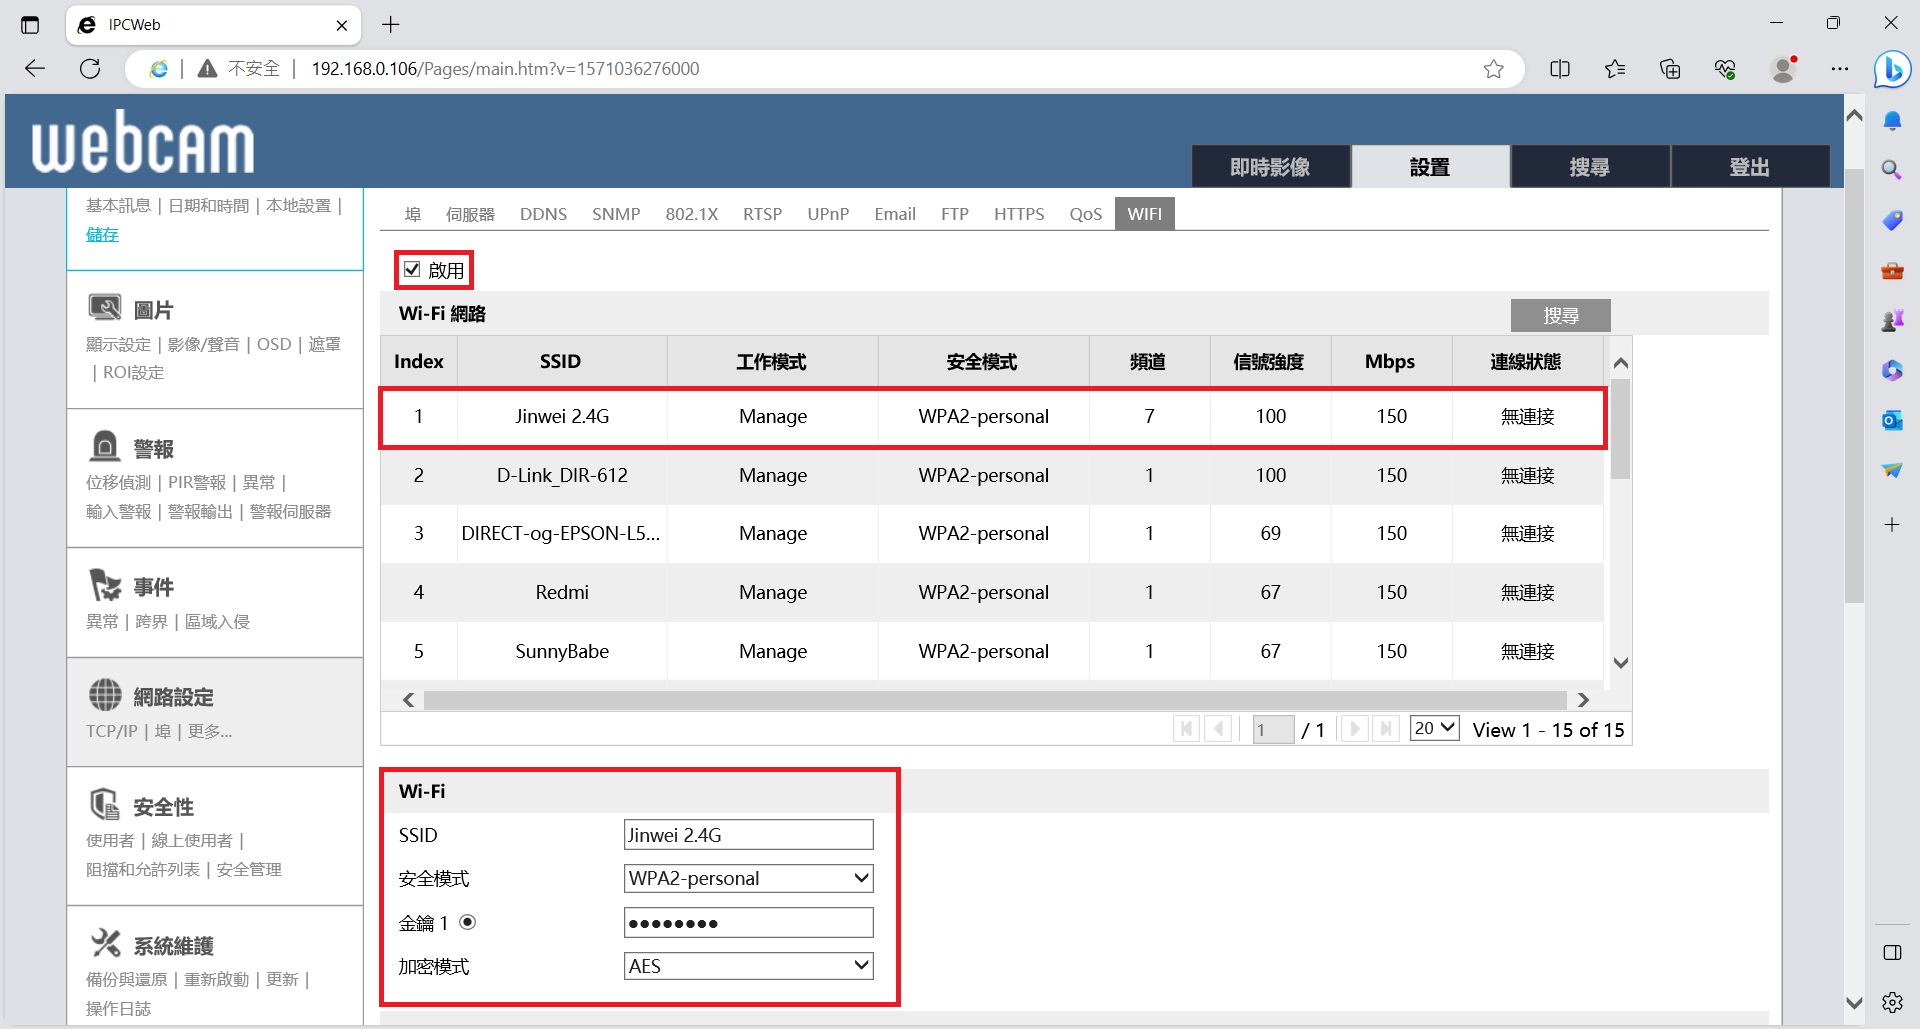Toggle sidebar panel layout icon
Screen dimensions: 1920x1029
(1892, 952)
